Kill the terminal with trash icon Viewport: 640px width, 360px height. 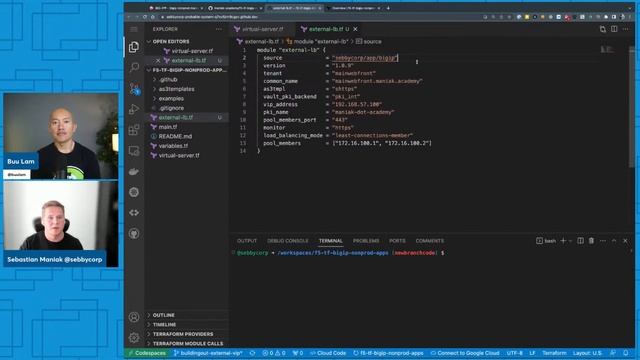tap(591, 241)
